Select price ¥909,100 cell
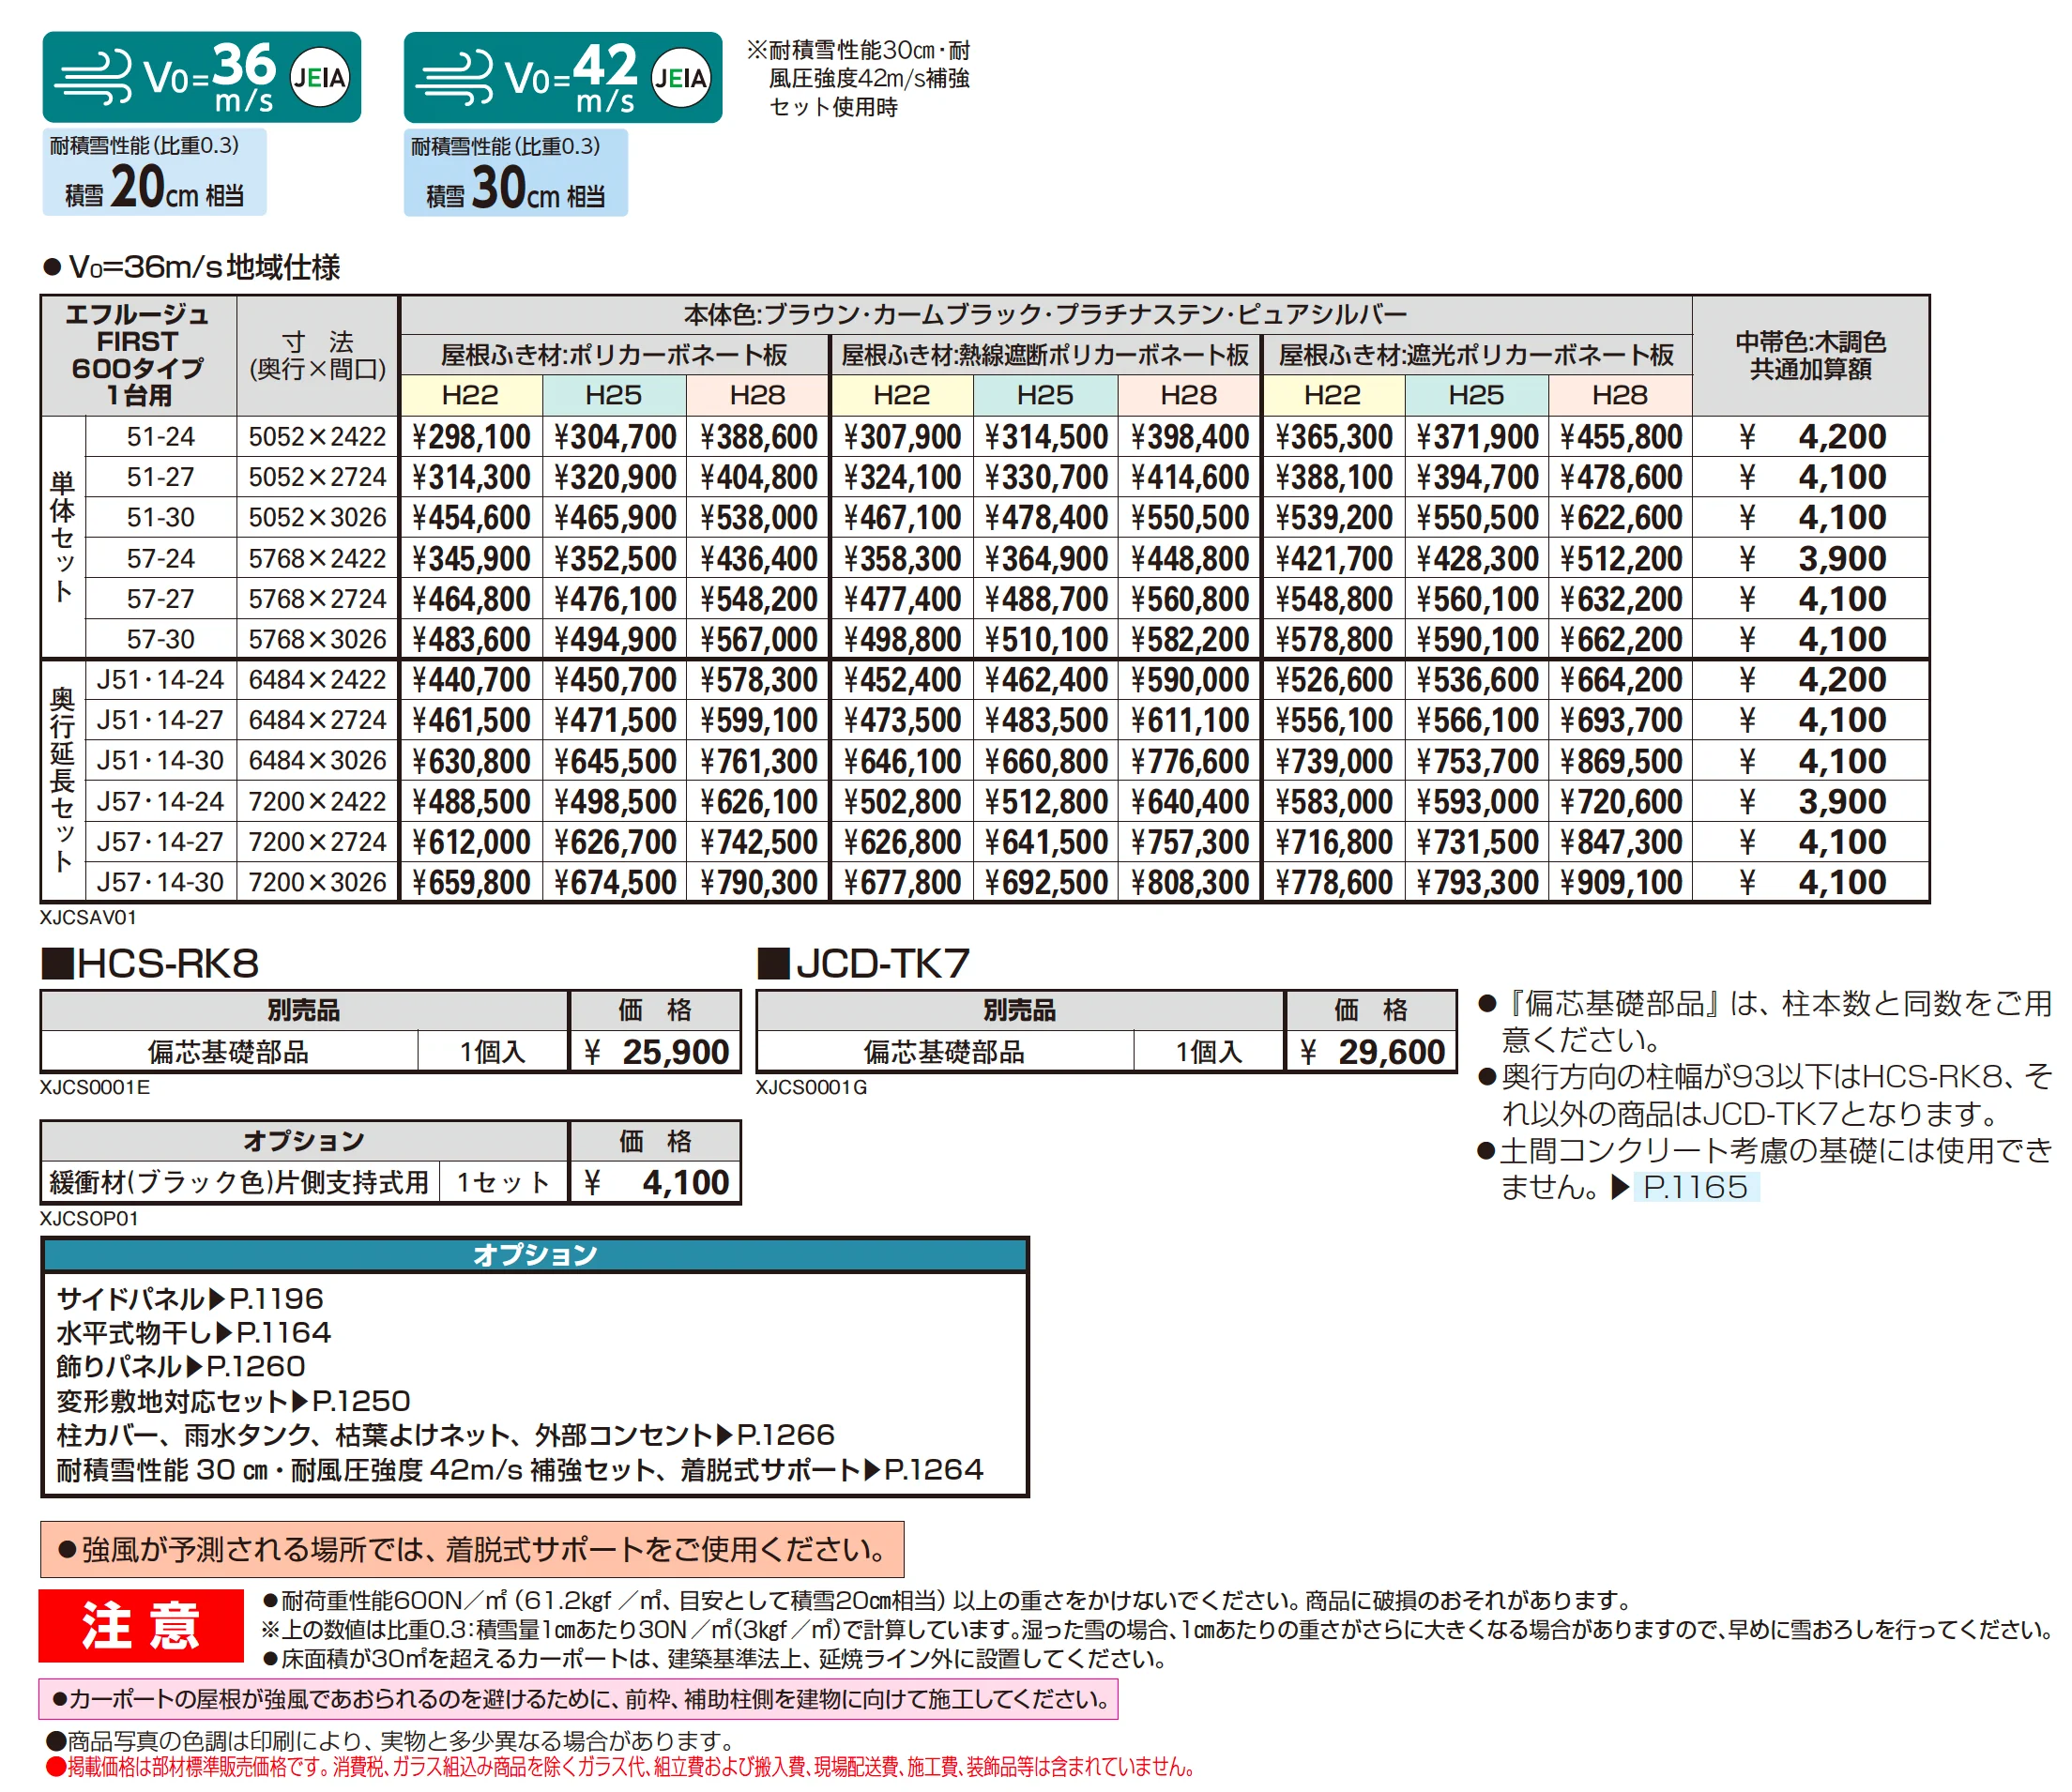This screenshot has height=1792, width=2072. (1621, 882)
